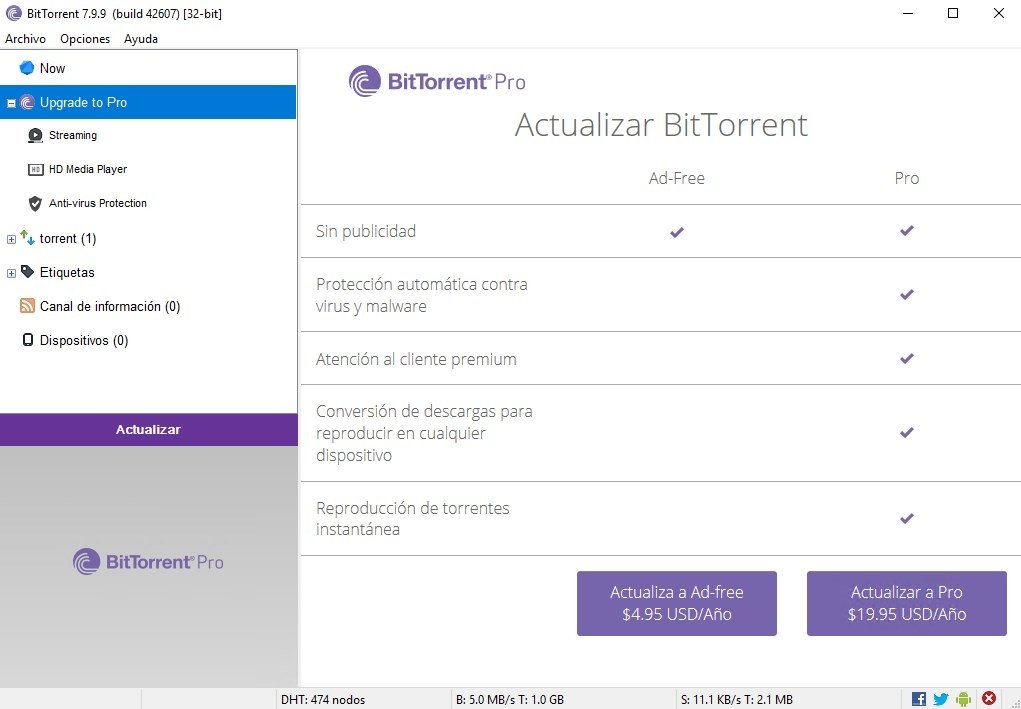Expand the Etiquetas tree node
This screenshot has height=709, width=1021.
click(x=11, y=273)
